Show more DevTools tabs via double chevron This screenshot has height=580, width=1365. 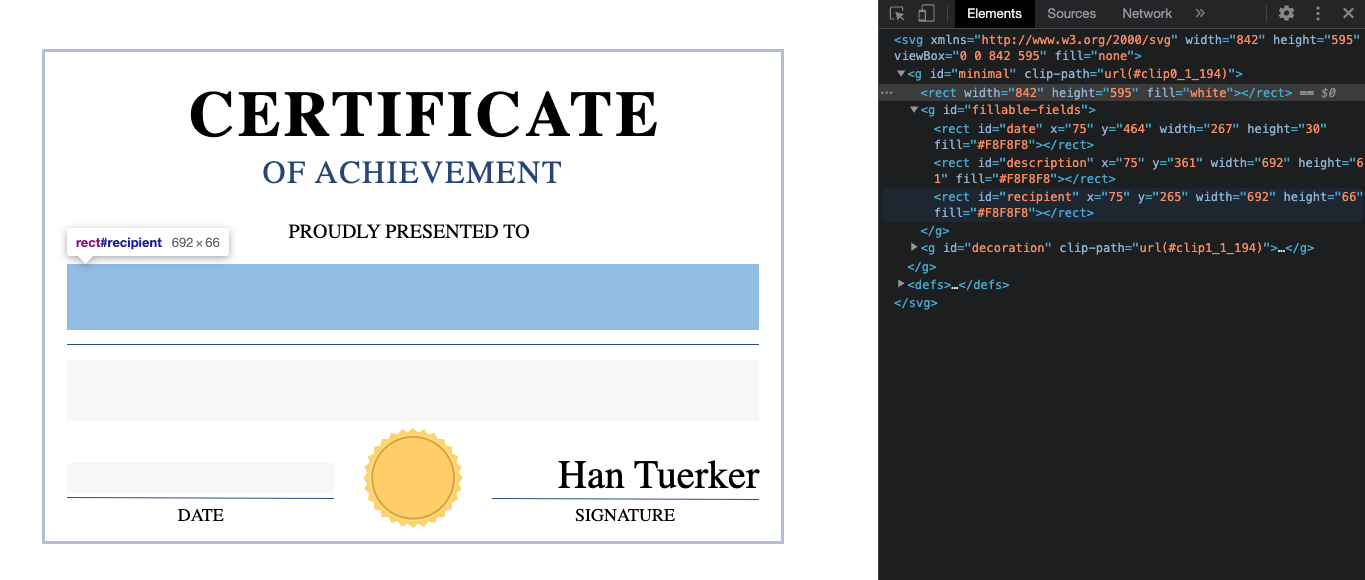click(1200, 13)
